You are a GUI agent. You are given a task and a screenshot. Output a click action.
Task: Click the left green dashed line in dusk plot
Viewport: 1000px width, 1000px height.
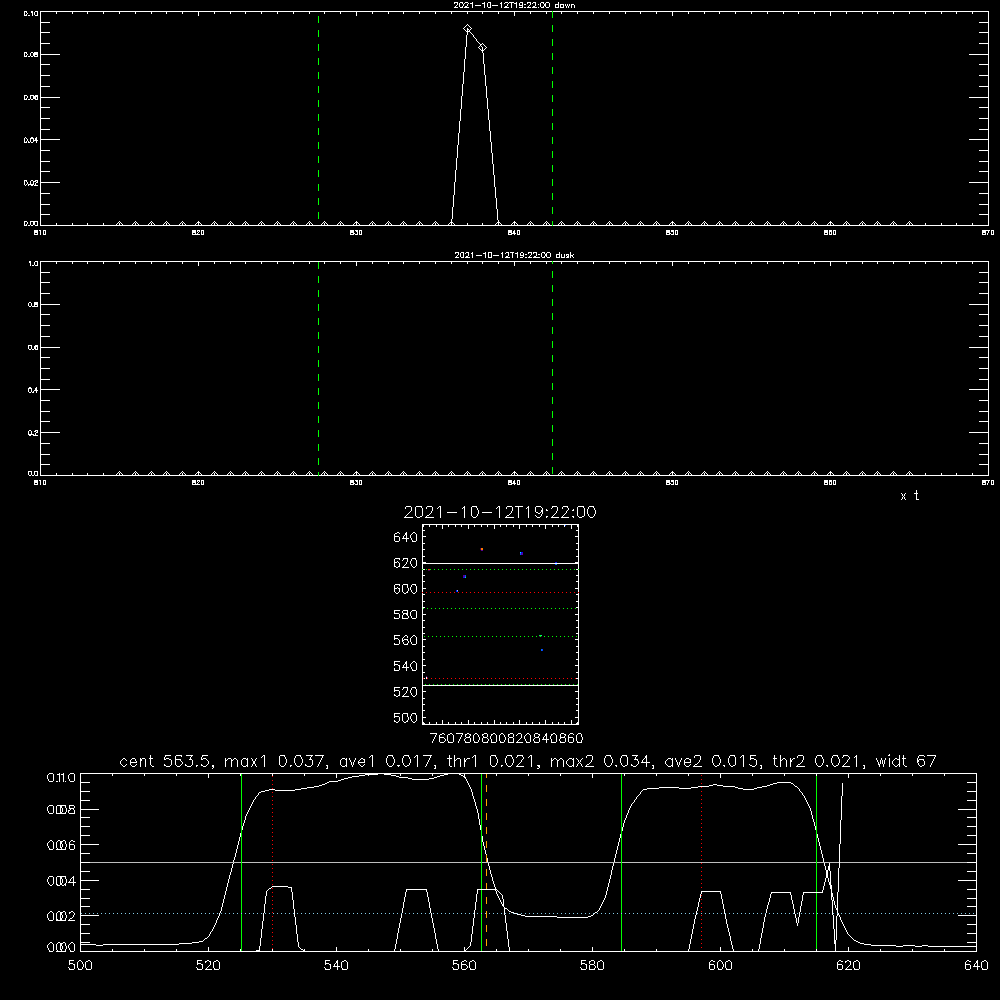pyautogui.click(x=318, y=368)
